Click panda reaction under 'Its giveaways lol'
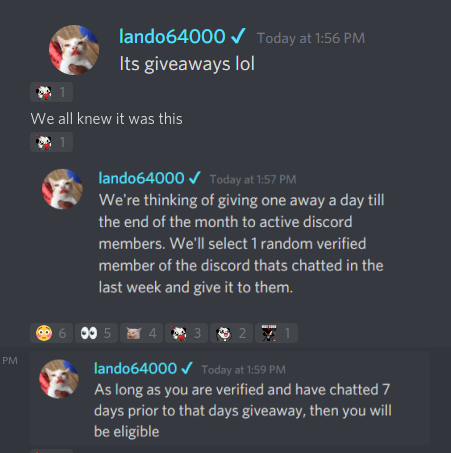451x453 pixels. point(51,92)
